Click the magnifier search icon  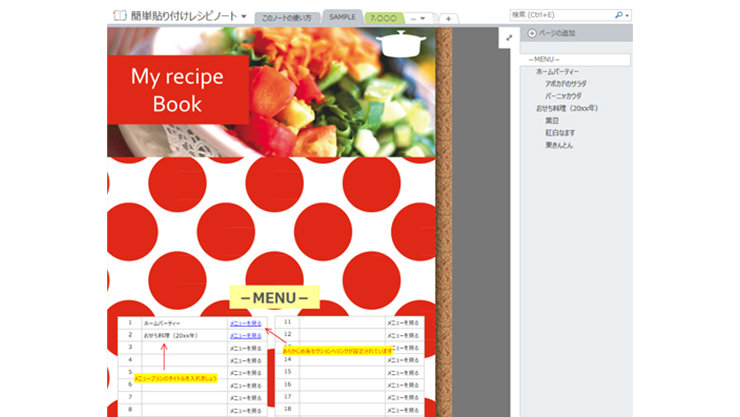(x=619, y=15)
